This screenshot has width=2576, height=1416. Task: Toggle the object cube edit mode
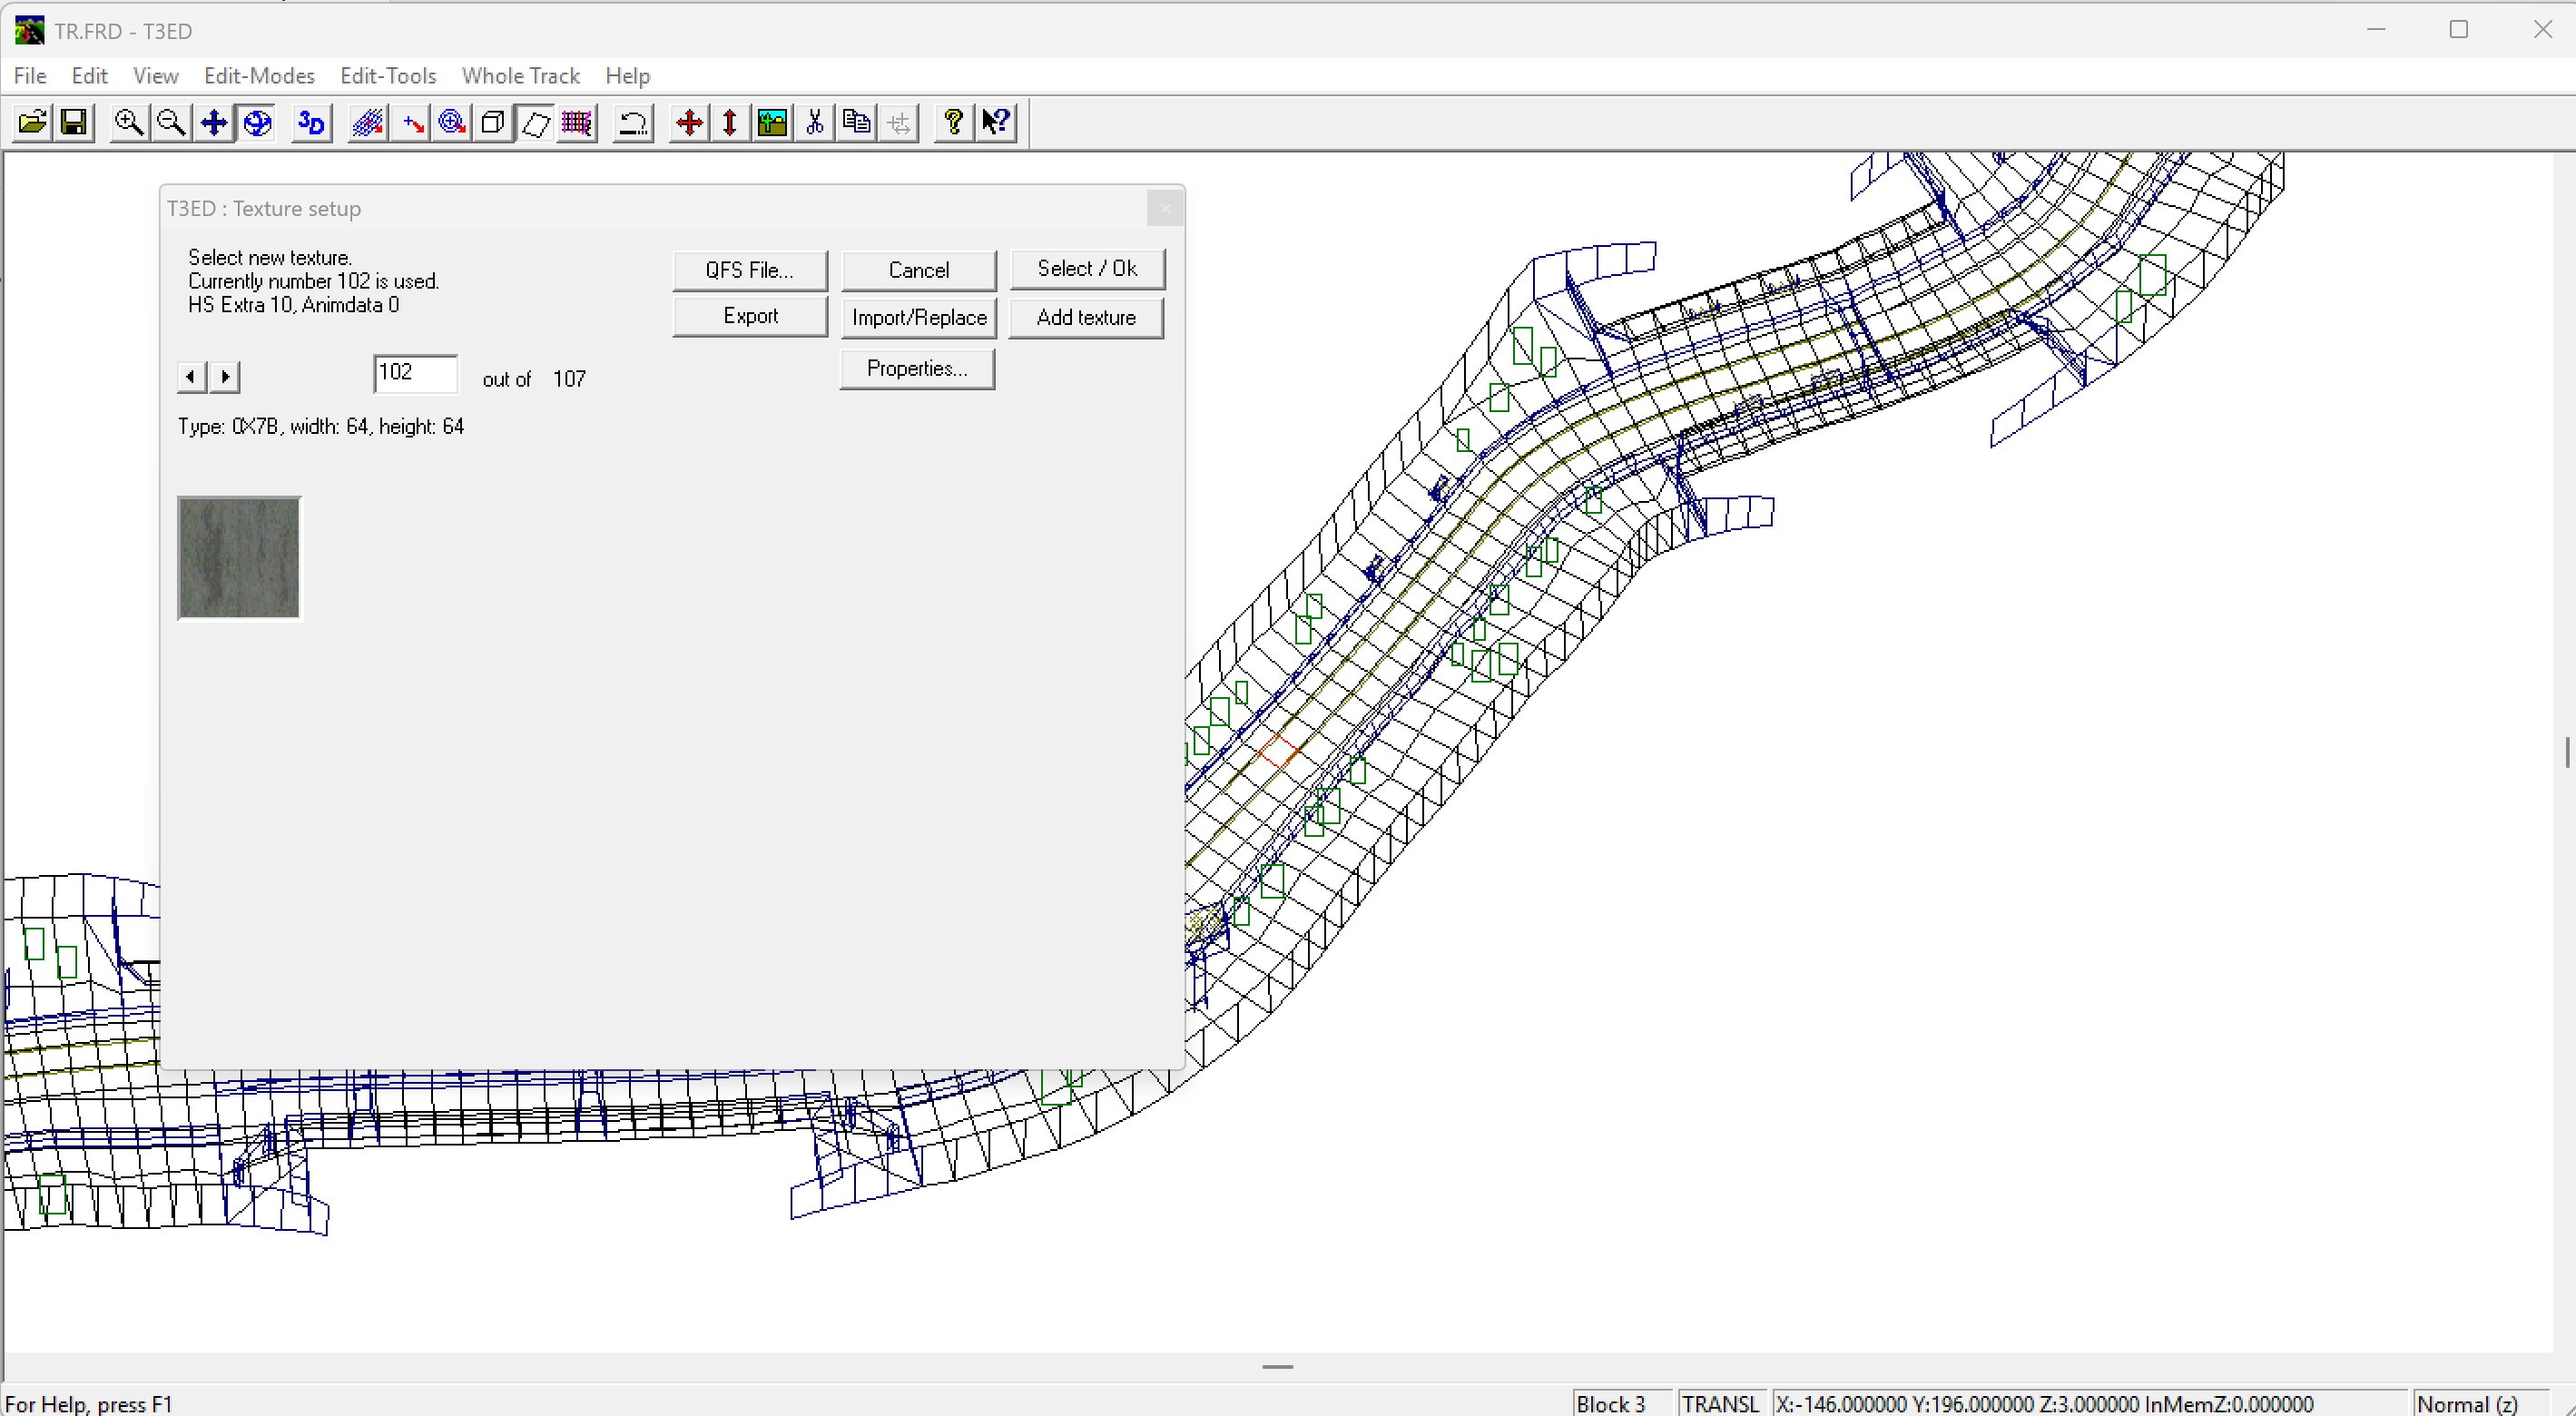tap(493, 123)
